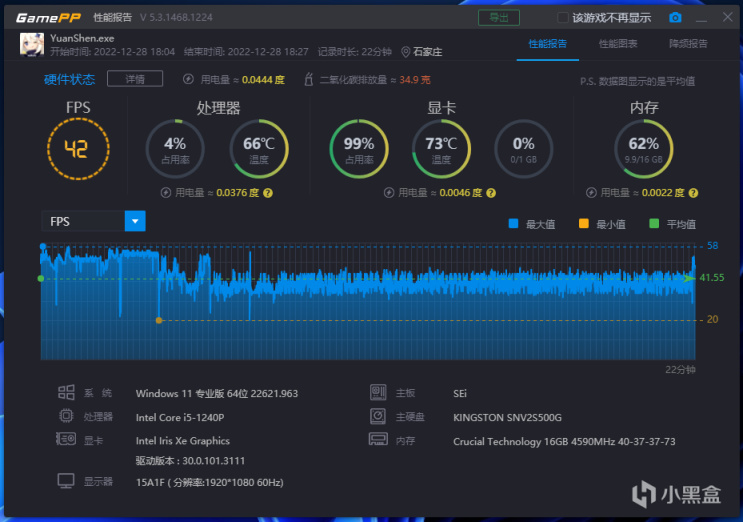Click the graphics card icon beside 显卡
743x522 pixels.
pos(66,439)
